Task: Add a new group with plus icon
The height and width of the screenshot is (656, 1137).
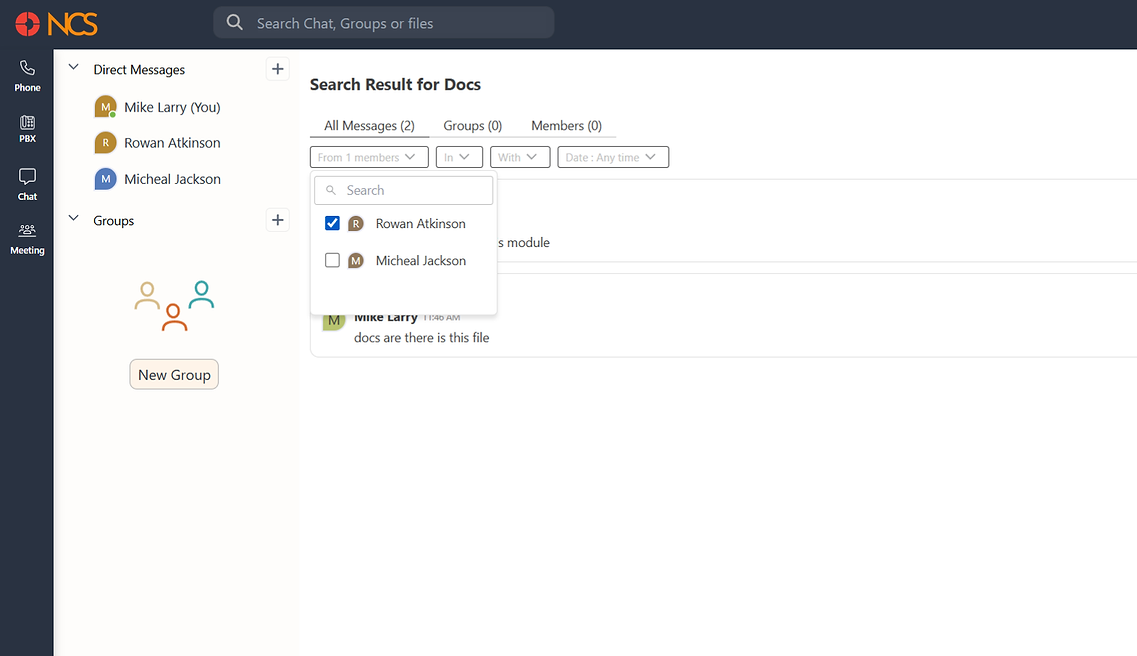Action: tap(277, 220)
